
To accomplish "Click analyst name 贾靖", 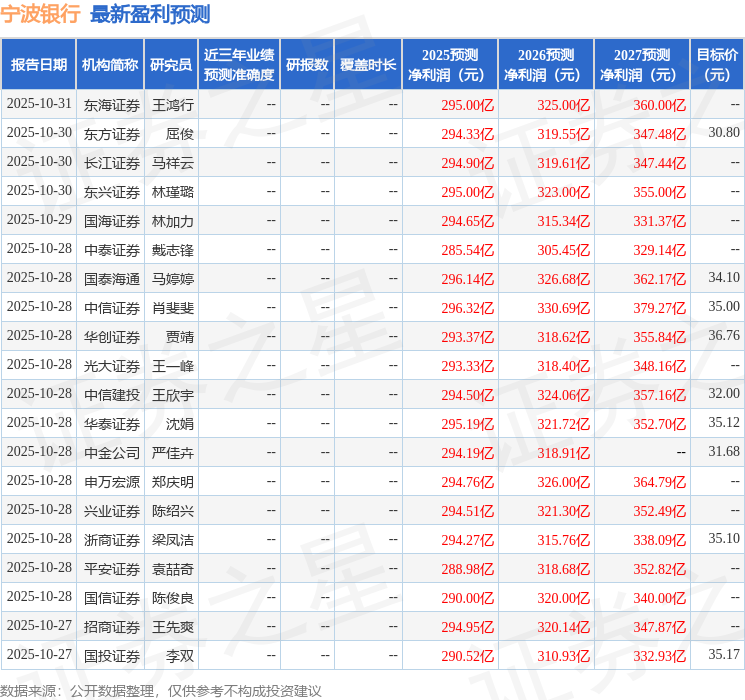I will tap(180, 337).
